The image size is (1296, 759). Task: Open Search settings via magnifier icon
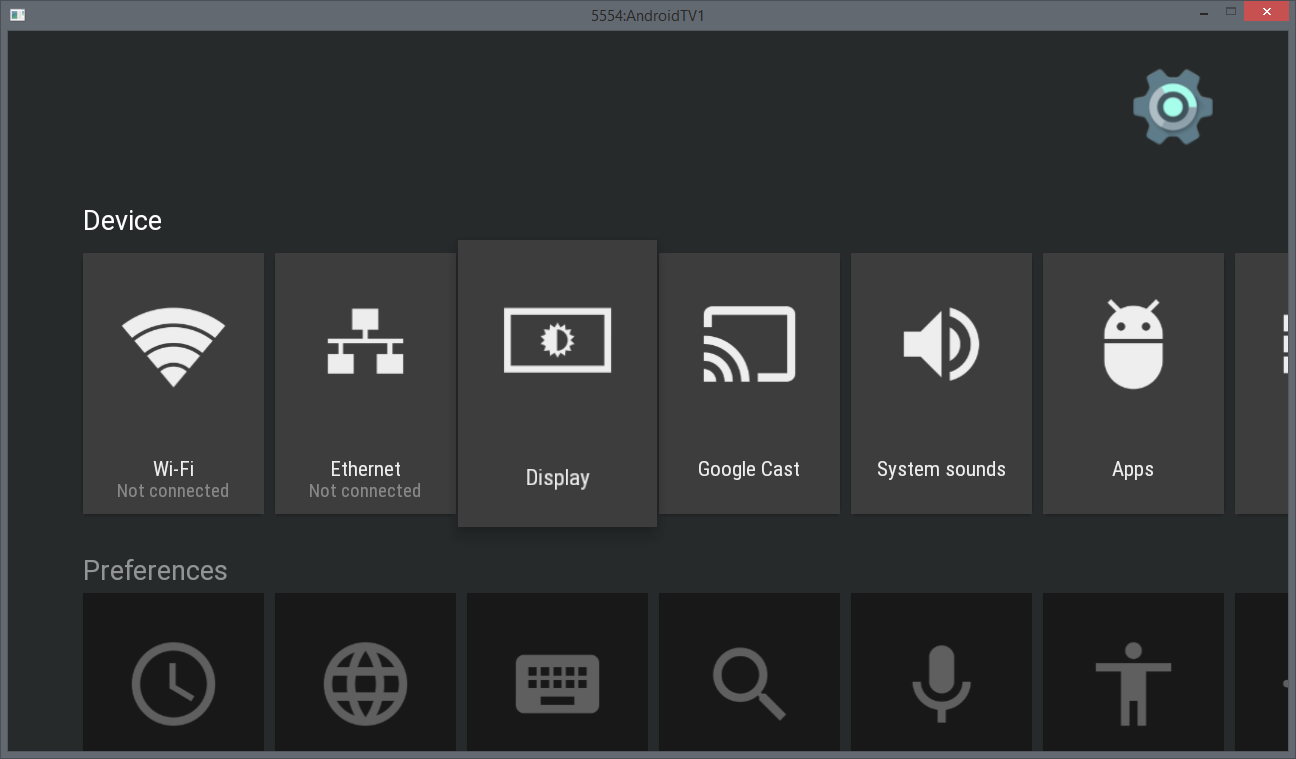tap(749, 684)
